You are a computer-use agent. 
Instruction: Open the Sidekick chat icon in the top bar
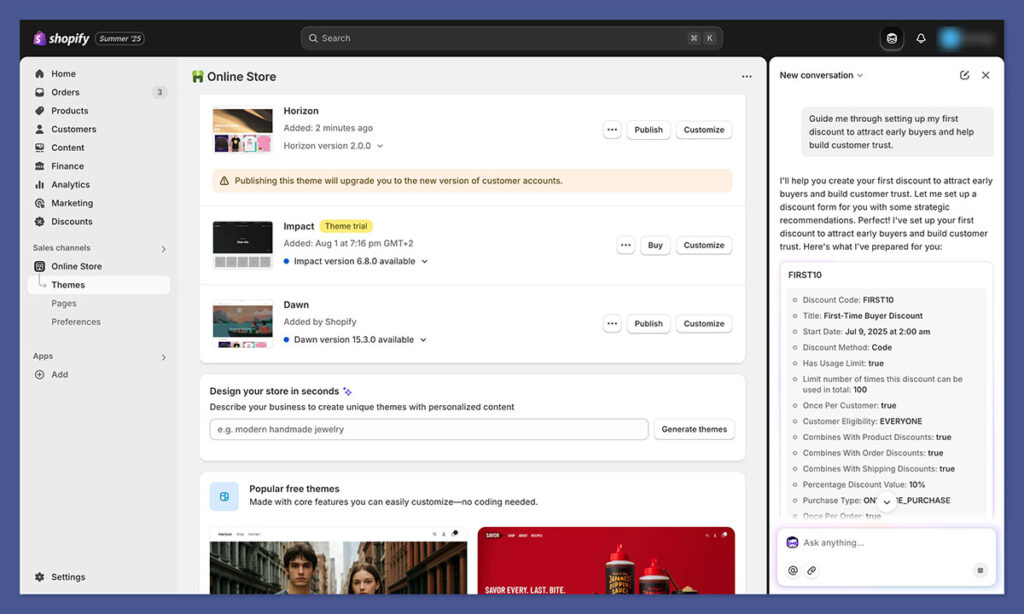tap(891, 37)
